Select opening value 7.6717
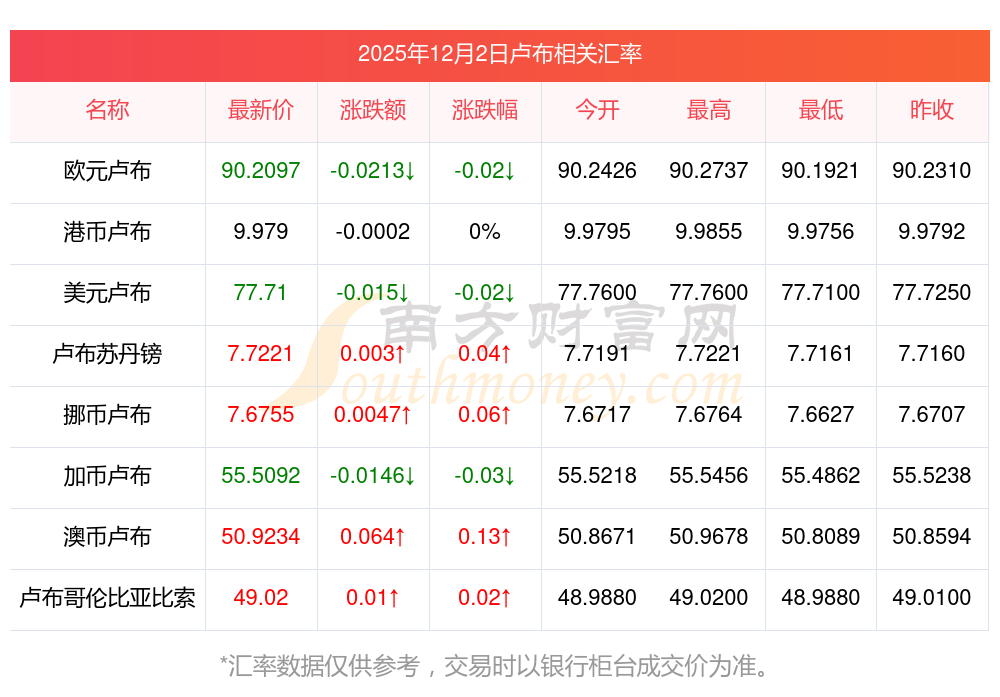 [x=597, y=415]
